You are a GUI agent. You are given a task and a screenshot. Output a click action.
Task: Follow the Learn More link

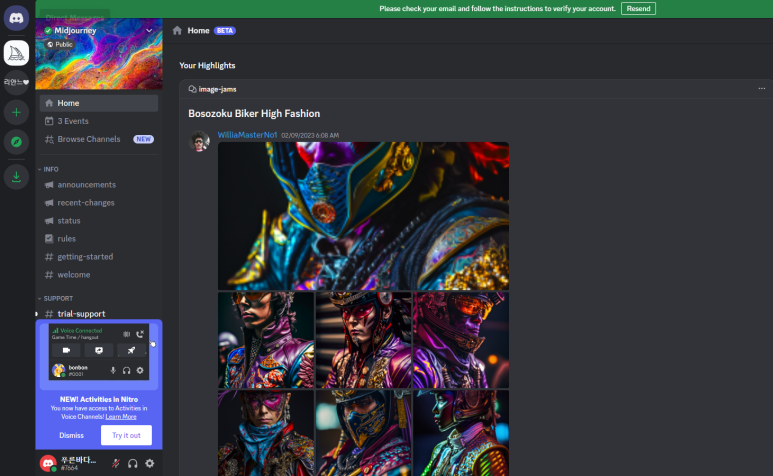(x=121, y=416)
